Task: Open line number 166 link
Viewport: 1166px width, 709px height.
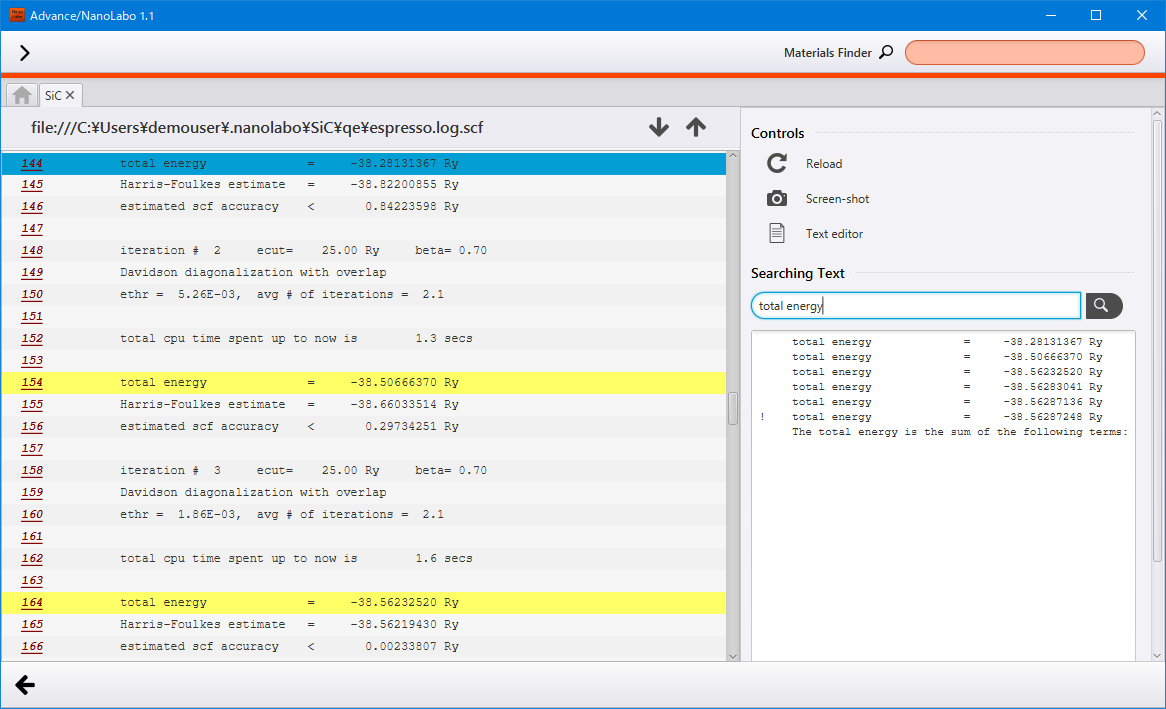Action: point(32,647)
